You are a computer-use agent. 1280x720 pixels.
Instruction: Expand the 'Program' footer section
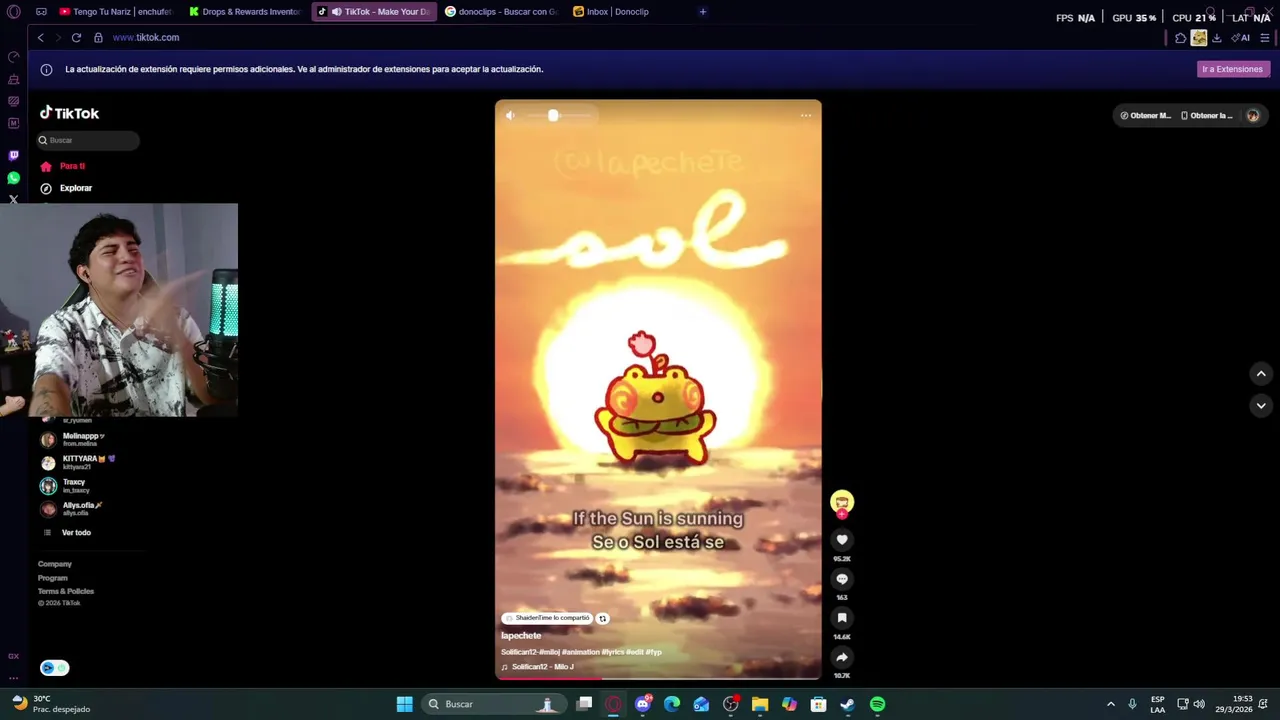[x=53, y=578]
